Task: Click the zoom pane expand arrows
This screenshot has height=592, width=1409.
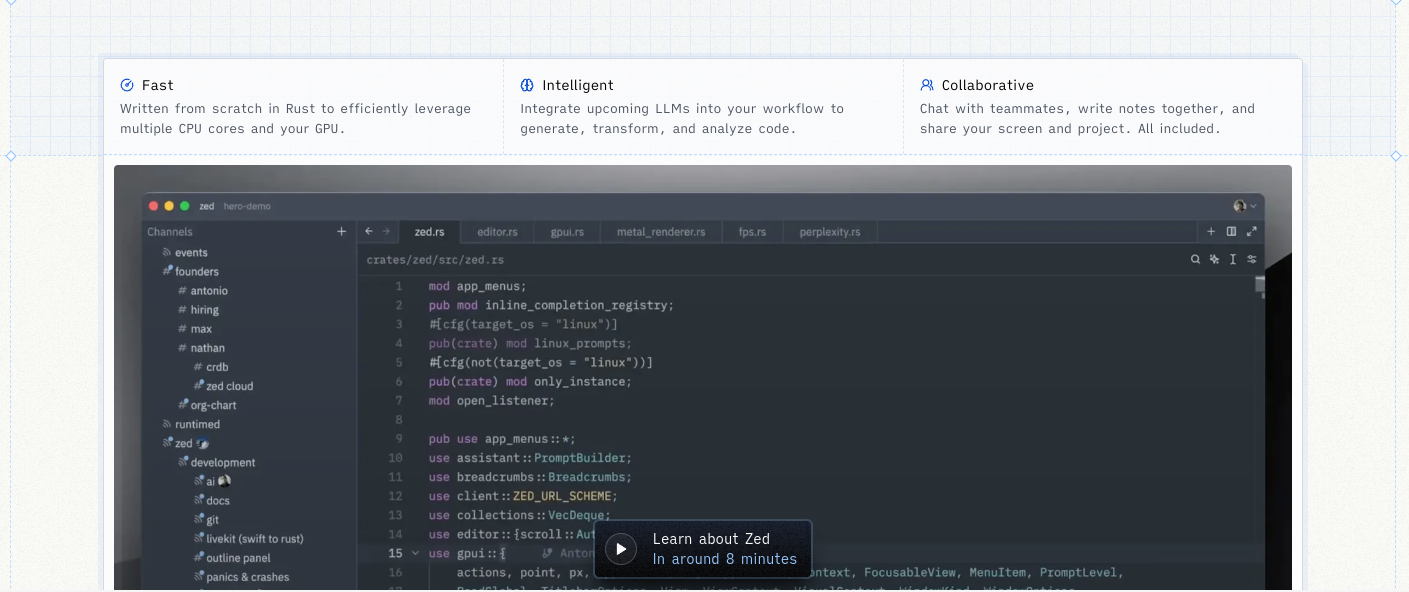Action: (x=1251, y=232)
